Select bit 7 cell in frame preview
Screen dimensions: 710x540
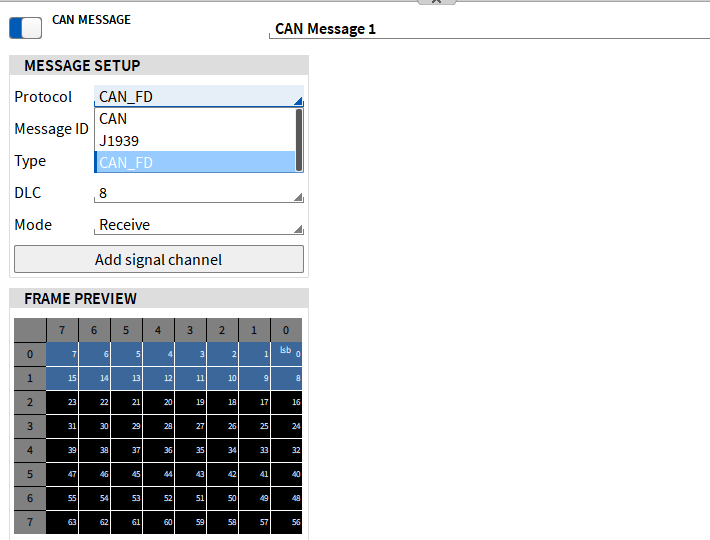pos(62,354)
